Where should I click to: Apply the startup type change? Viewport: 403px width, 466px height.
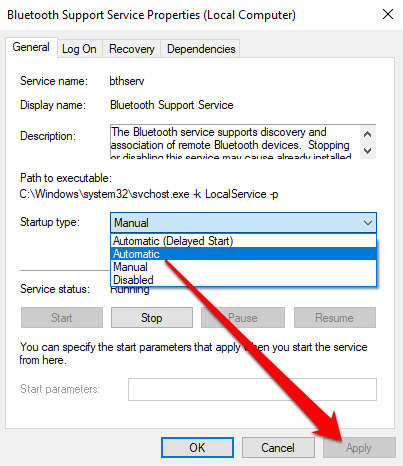359,448
